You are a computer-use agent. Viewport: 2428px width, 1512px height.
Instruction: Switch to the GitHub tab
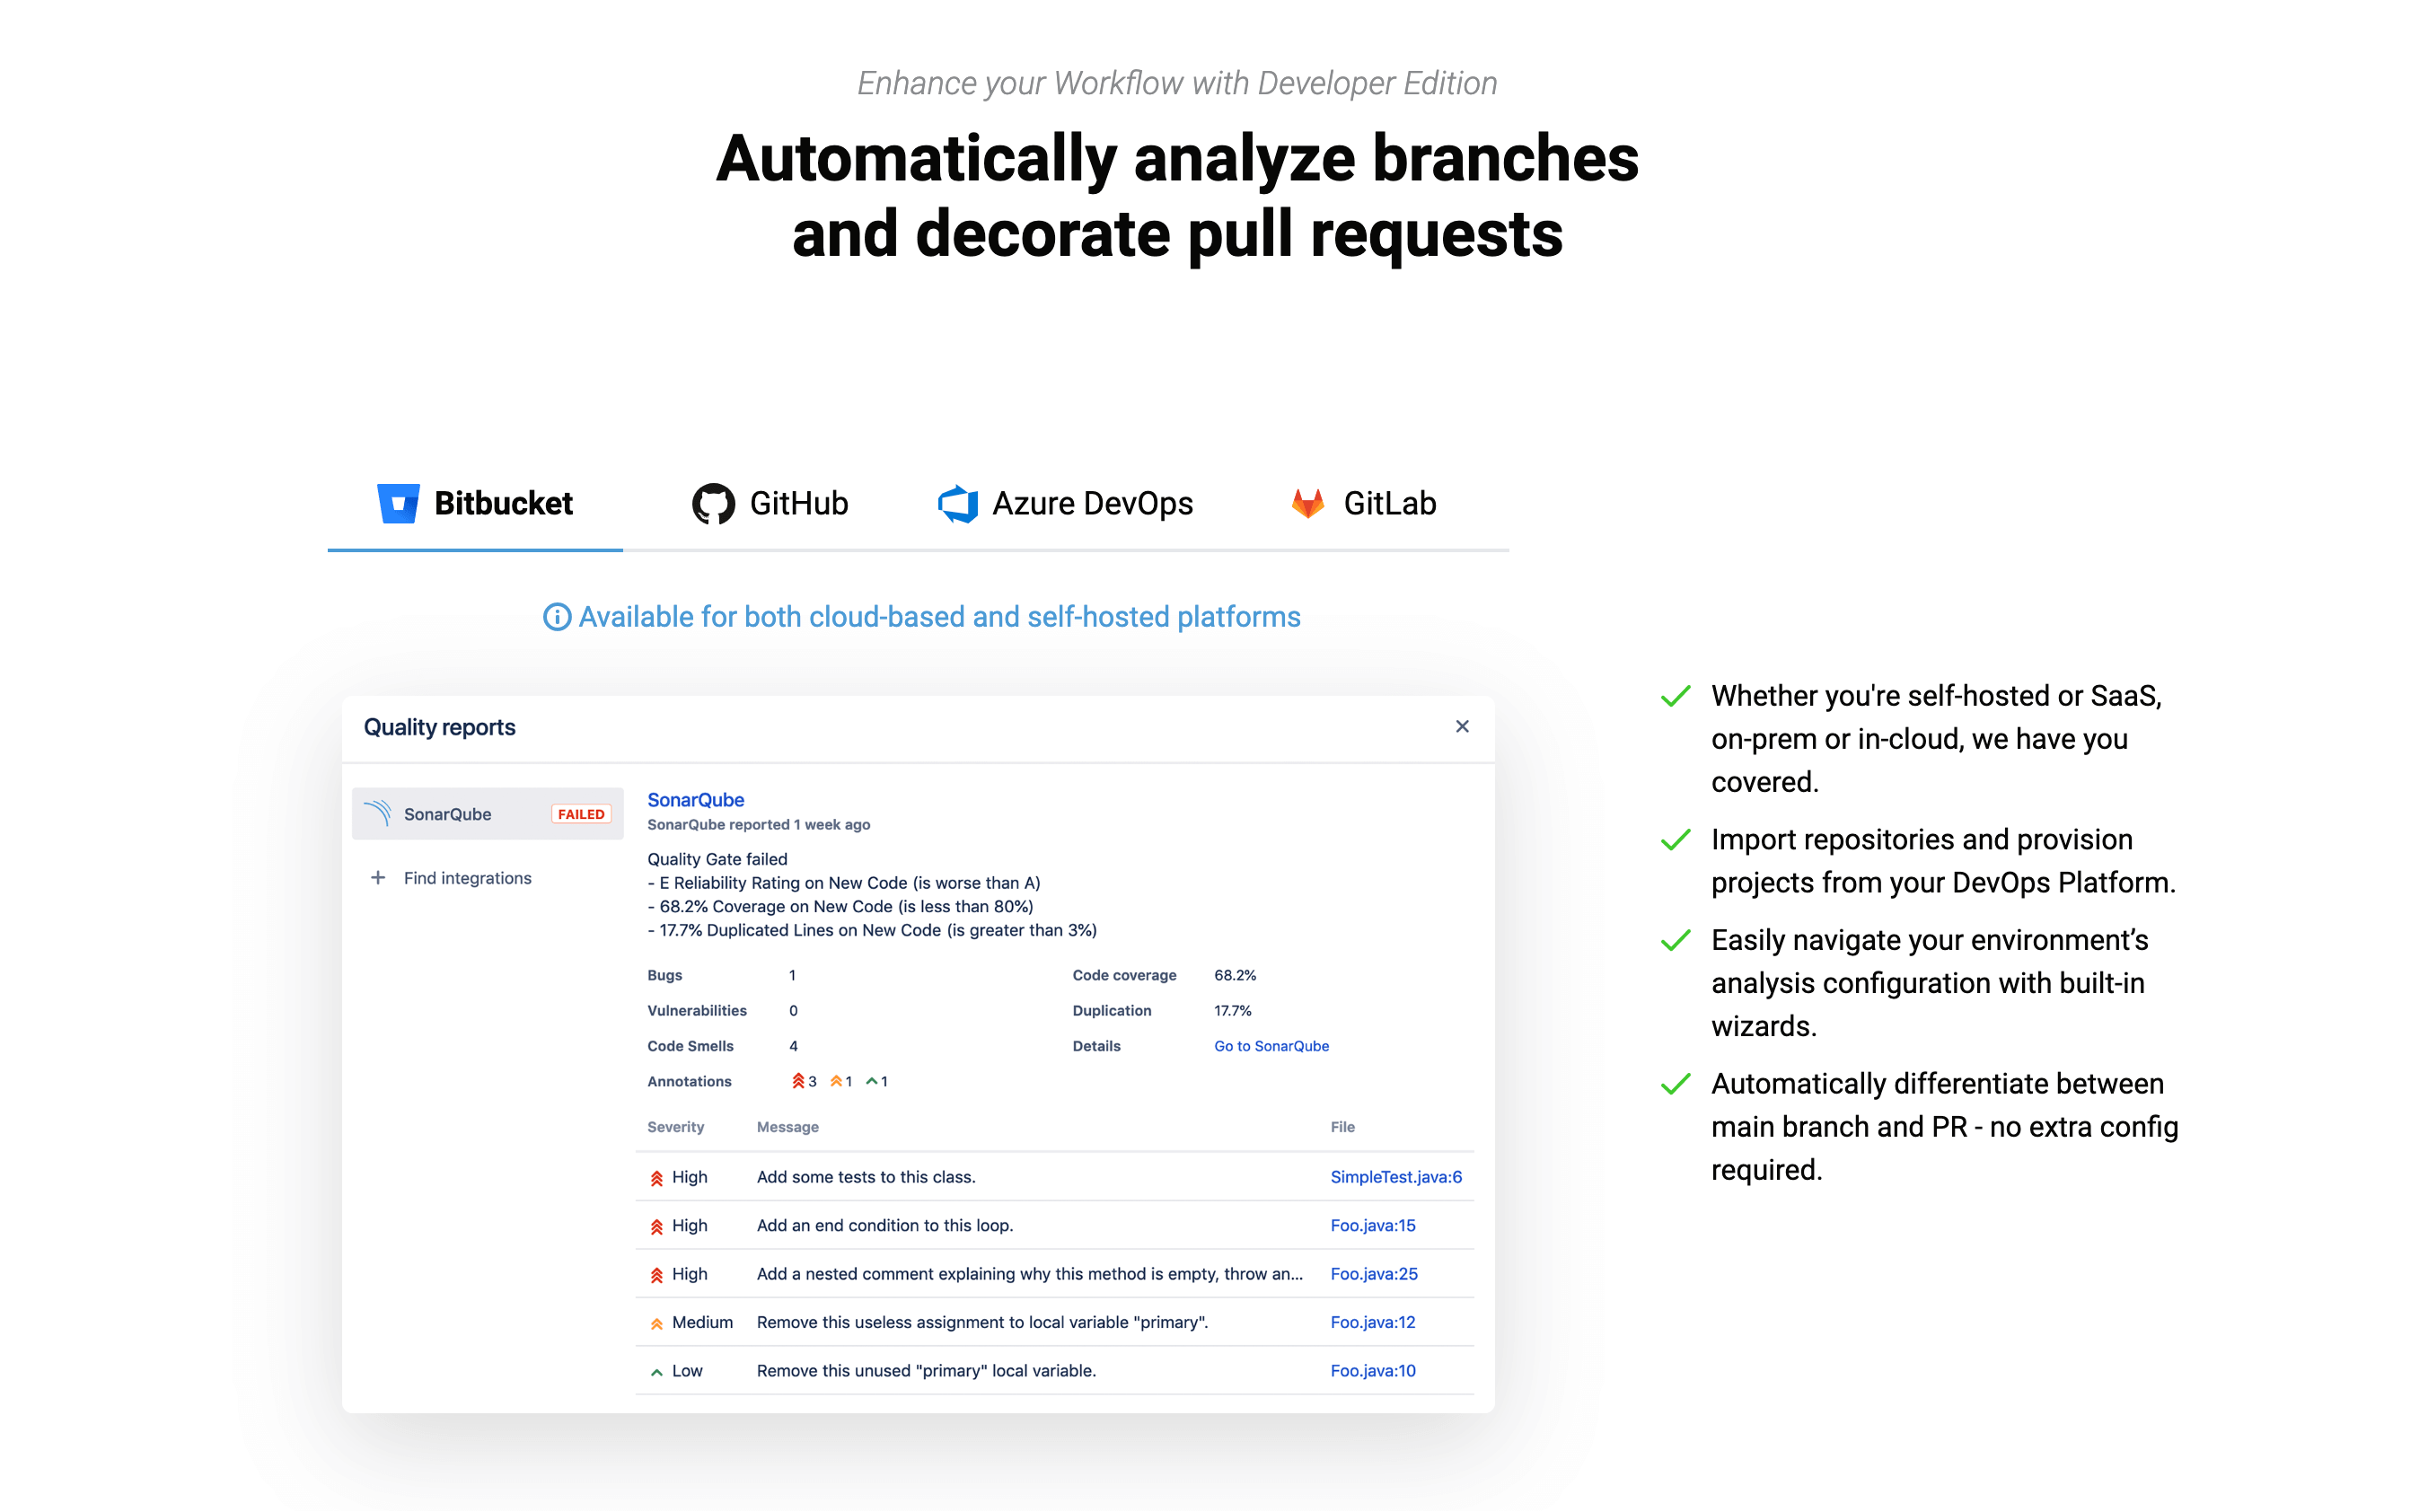(770, 504)
